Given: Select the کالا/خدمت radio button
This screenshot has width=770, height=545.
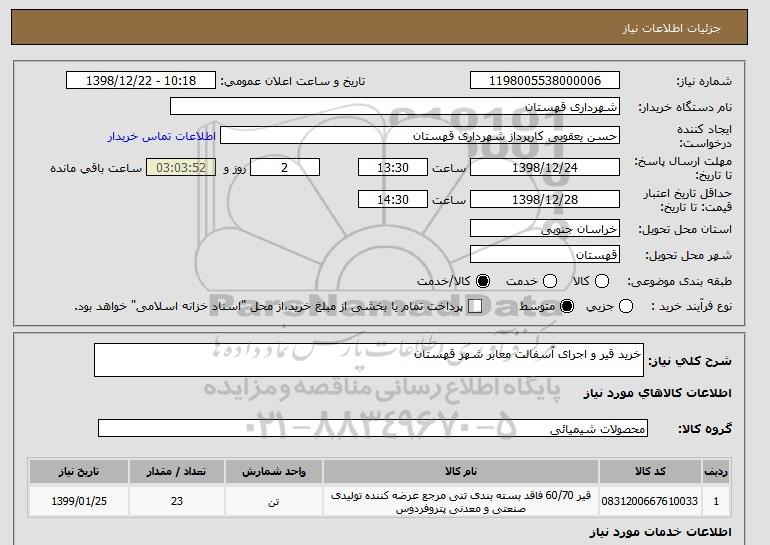Looking at the screenshot, I should pyautogui.click(x=483, y=281).
